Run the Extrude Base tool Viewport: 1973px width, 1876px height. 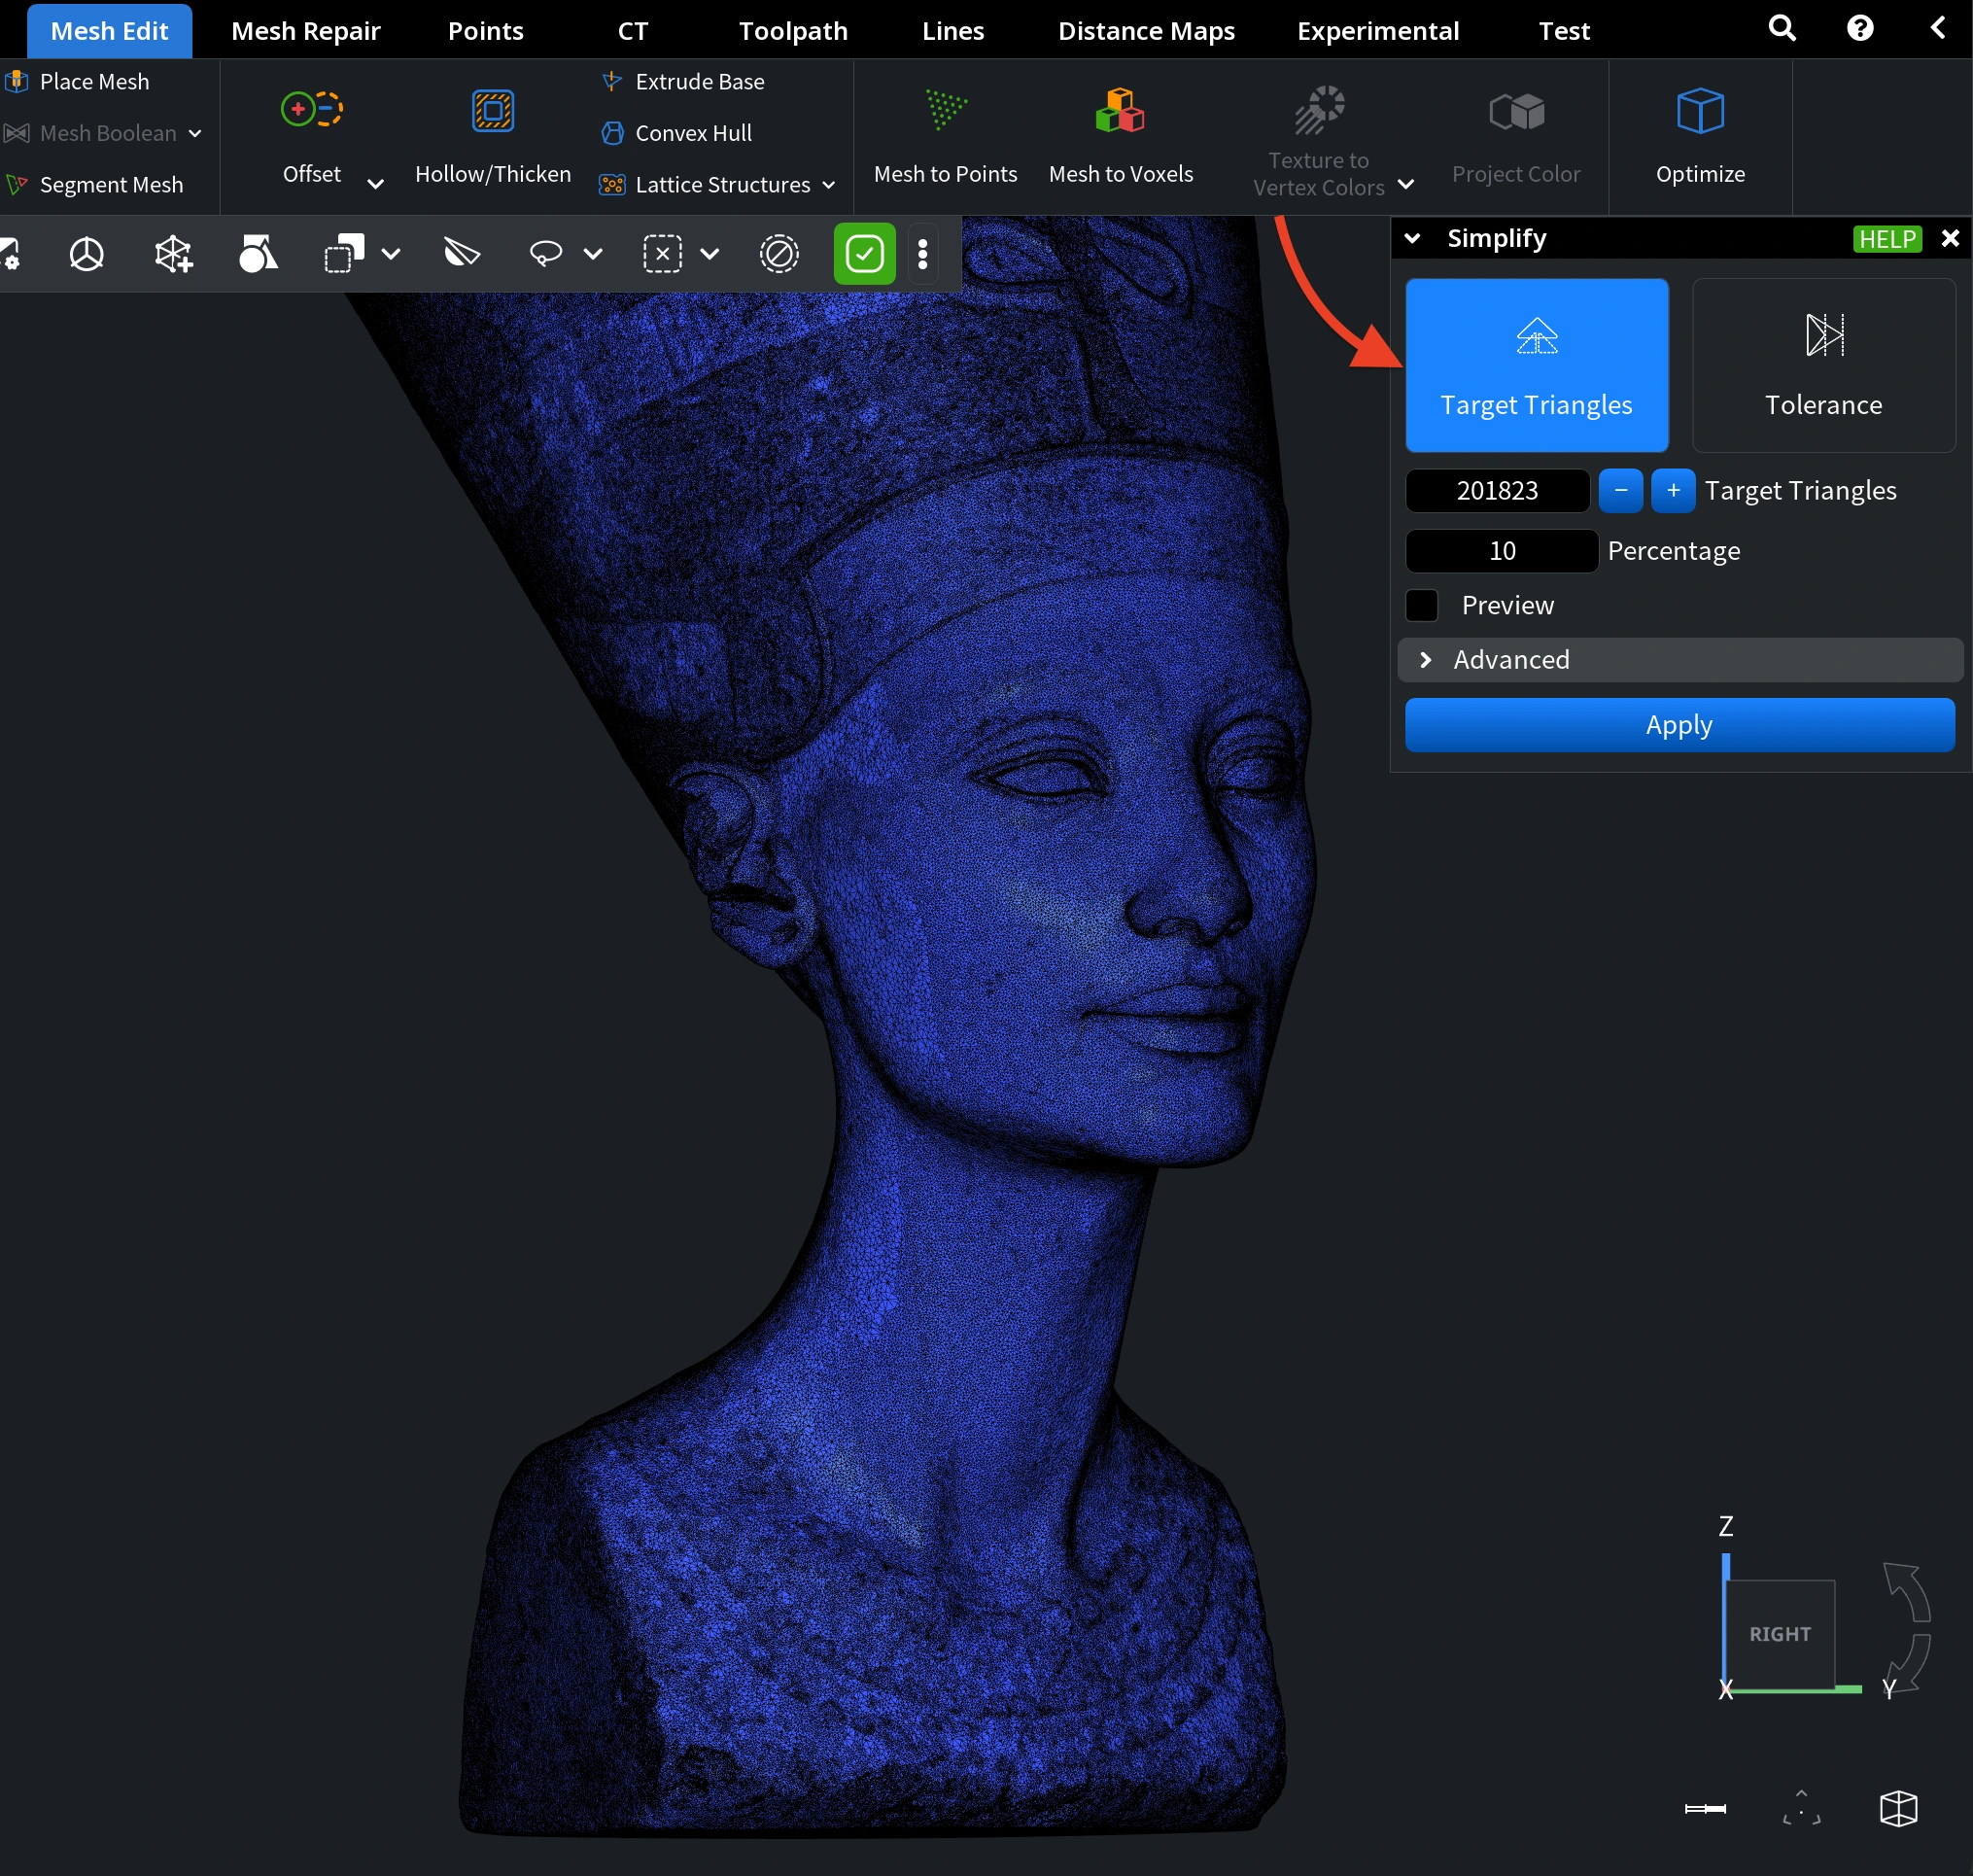683,82
